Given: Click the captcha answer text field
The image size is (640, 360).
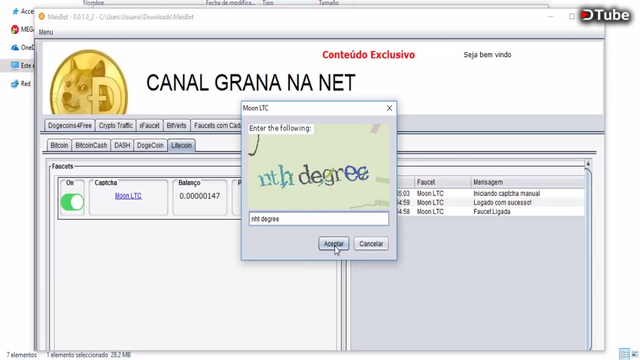Looking at the screenshot, I should (319, 219).
